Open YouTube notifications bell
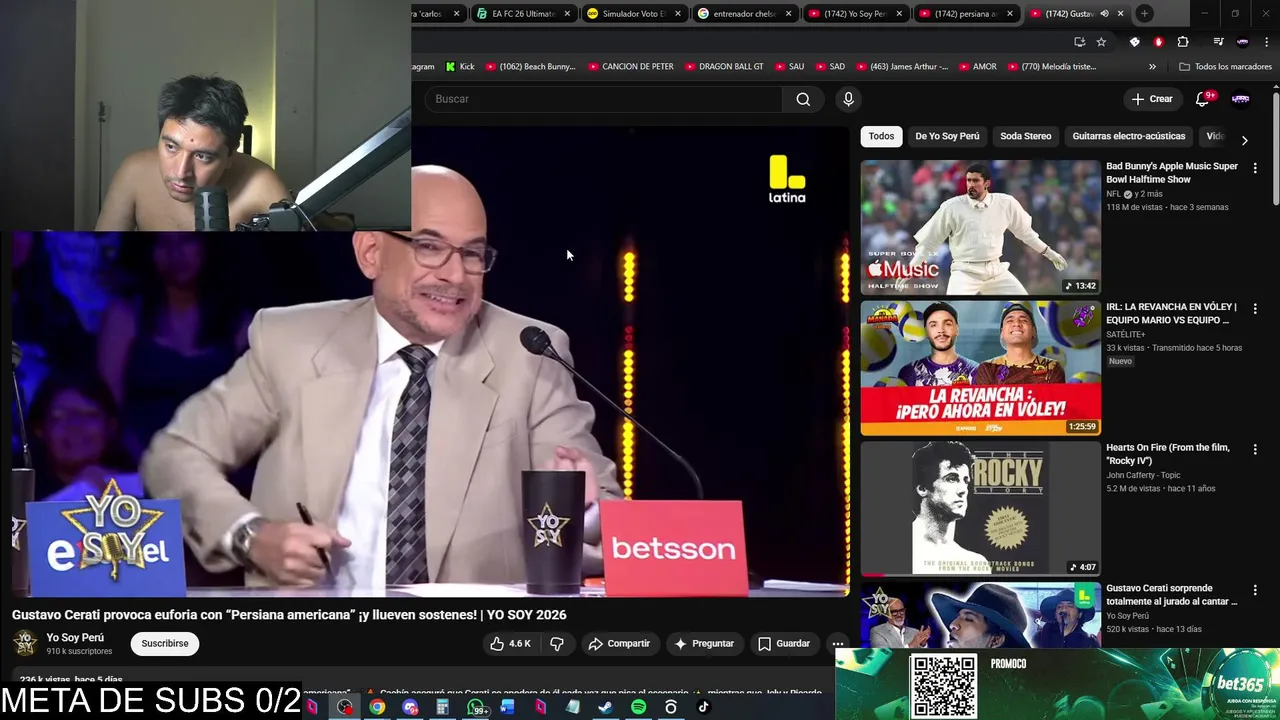1280x720 pixels. (1203, 99)
